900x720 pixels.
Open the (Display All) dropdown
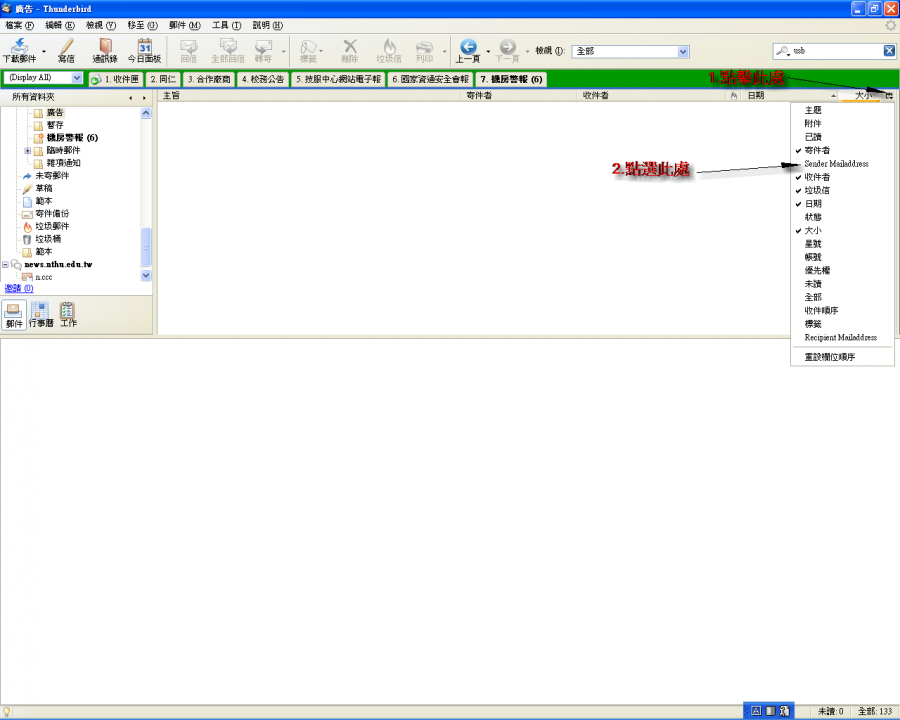coord(43,78)
